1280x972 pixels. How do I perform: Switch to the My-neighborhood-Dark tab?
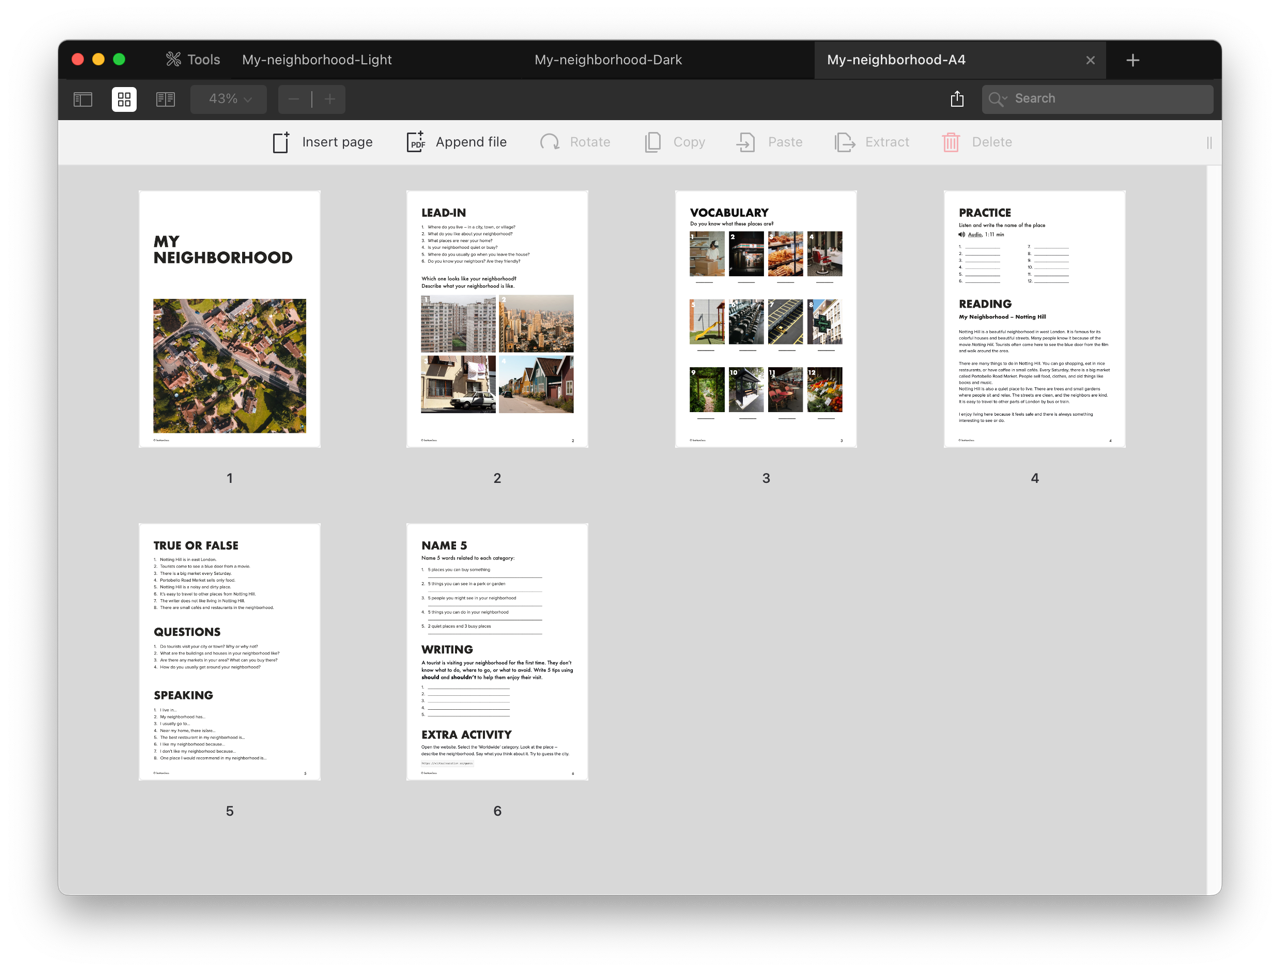[x=607, y=59]
